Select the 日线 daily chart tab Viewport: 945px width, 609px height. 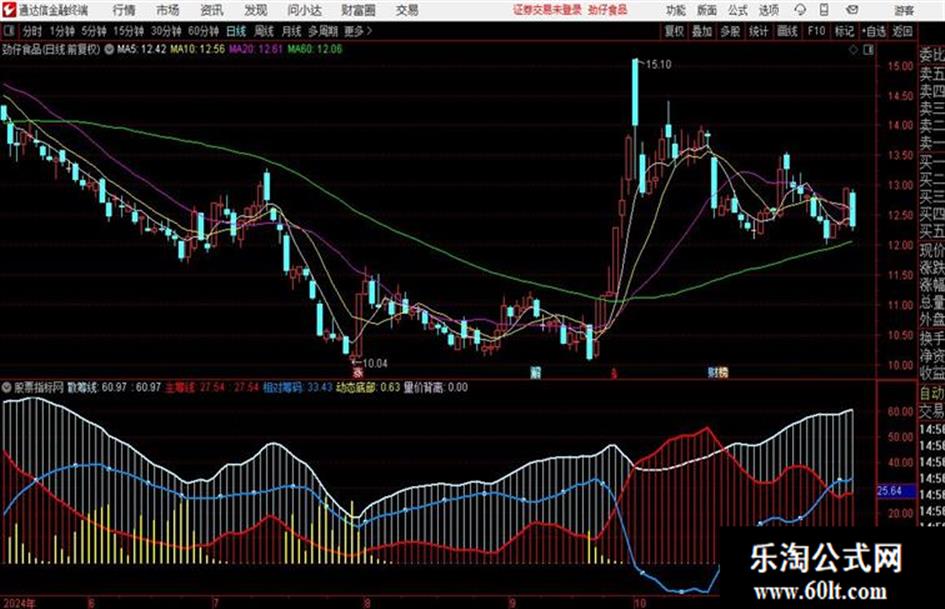pyautogui.click(x=236, y=31)
